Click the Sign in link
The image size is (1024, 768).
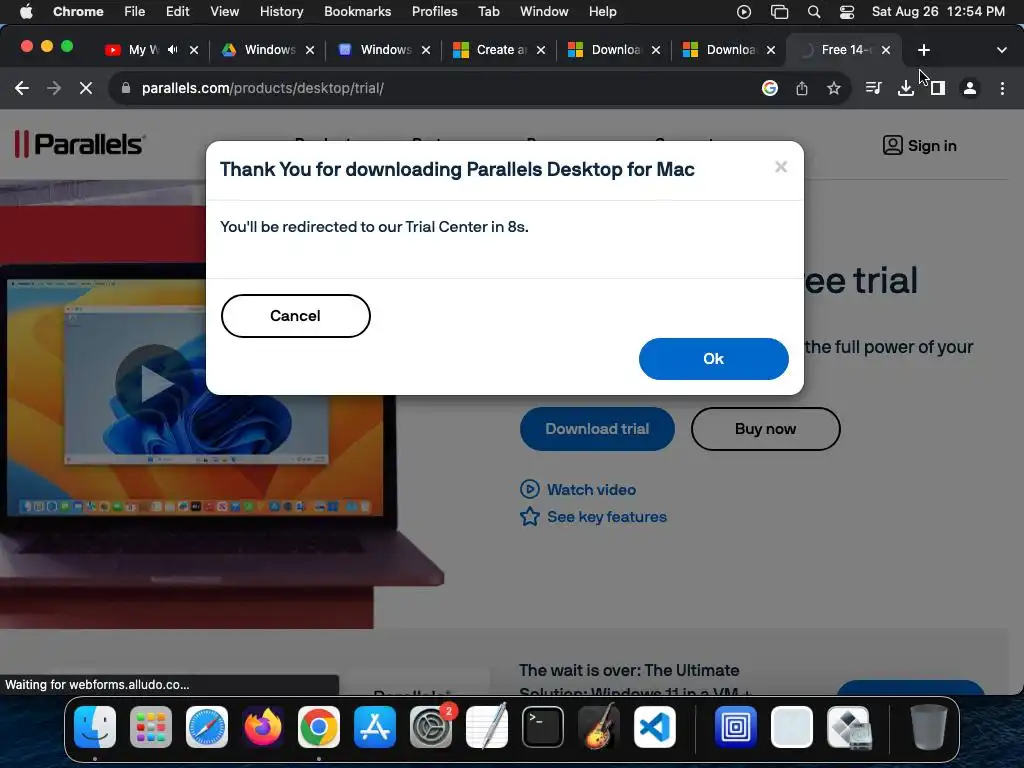pos(920,146)
